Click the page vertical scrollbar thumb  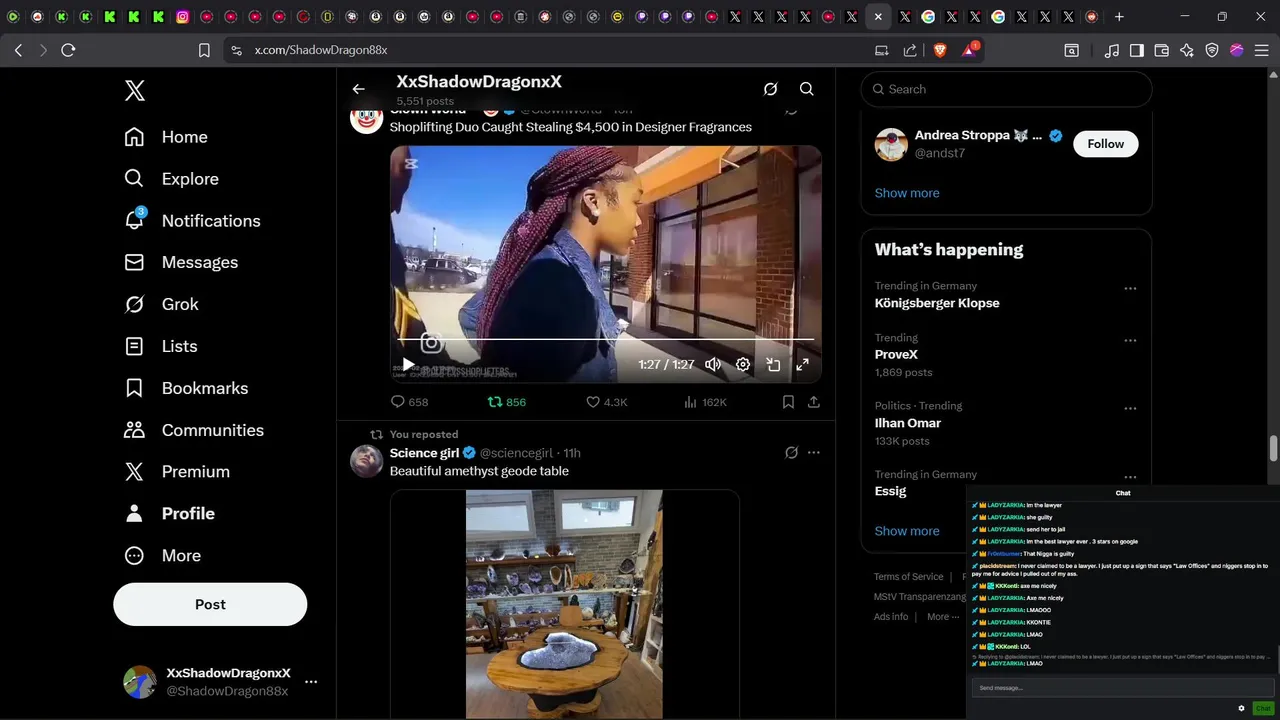(1273, 449)
